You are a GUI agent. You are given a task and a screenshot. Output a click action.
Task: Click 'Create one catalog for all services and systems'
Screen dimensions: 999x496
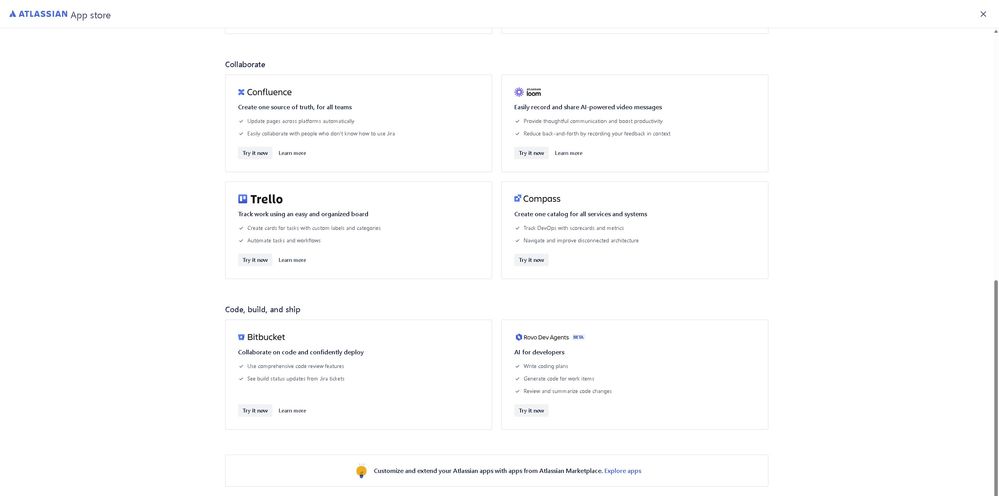[x=580, y=215]
